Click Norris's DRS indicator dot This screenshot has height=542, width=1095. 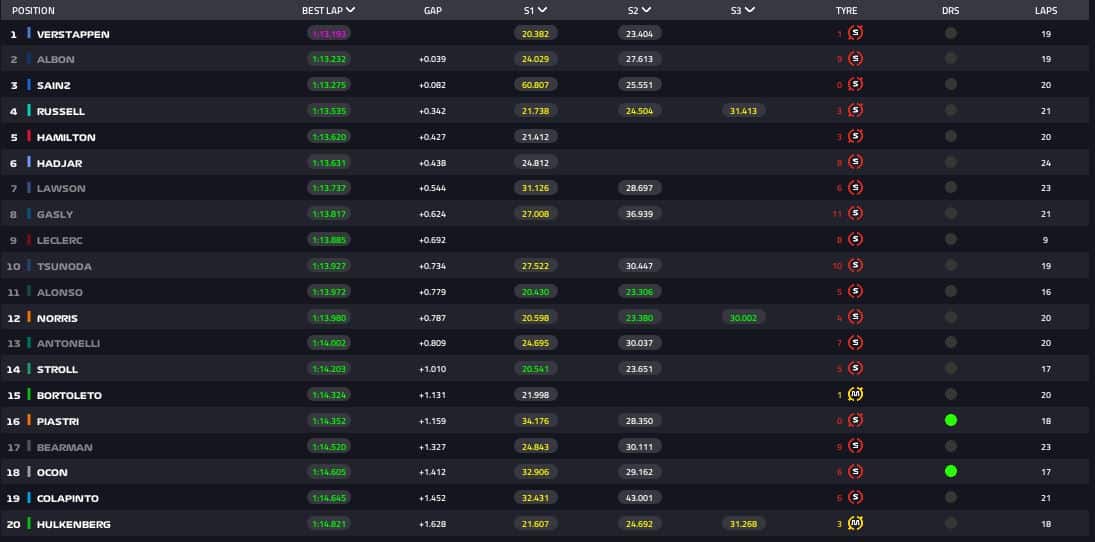950,316
